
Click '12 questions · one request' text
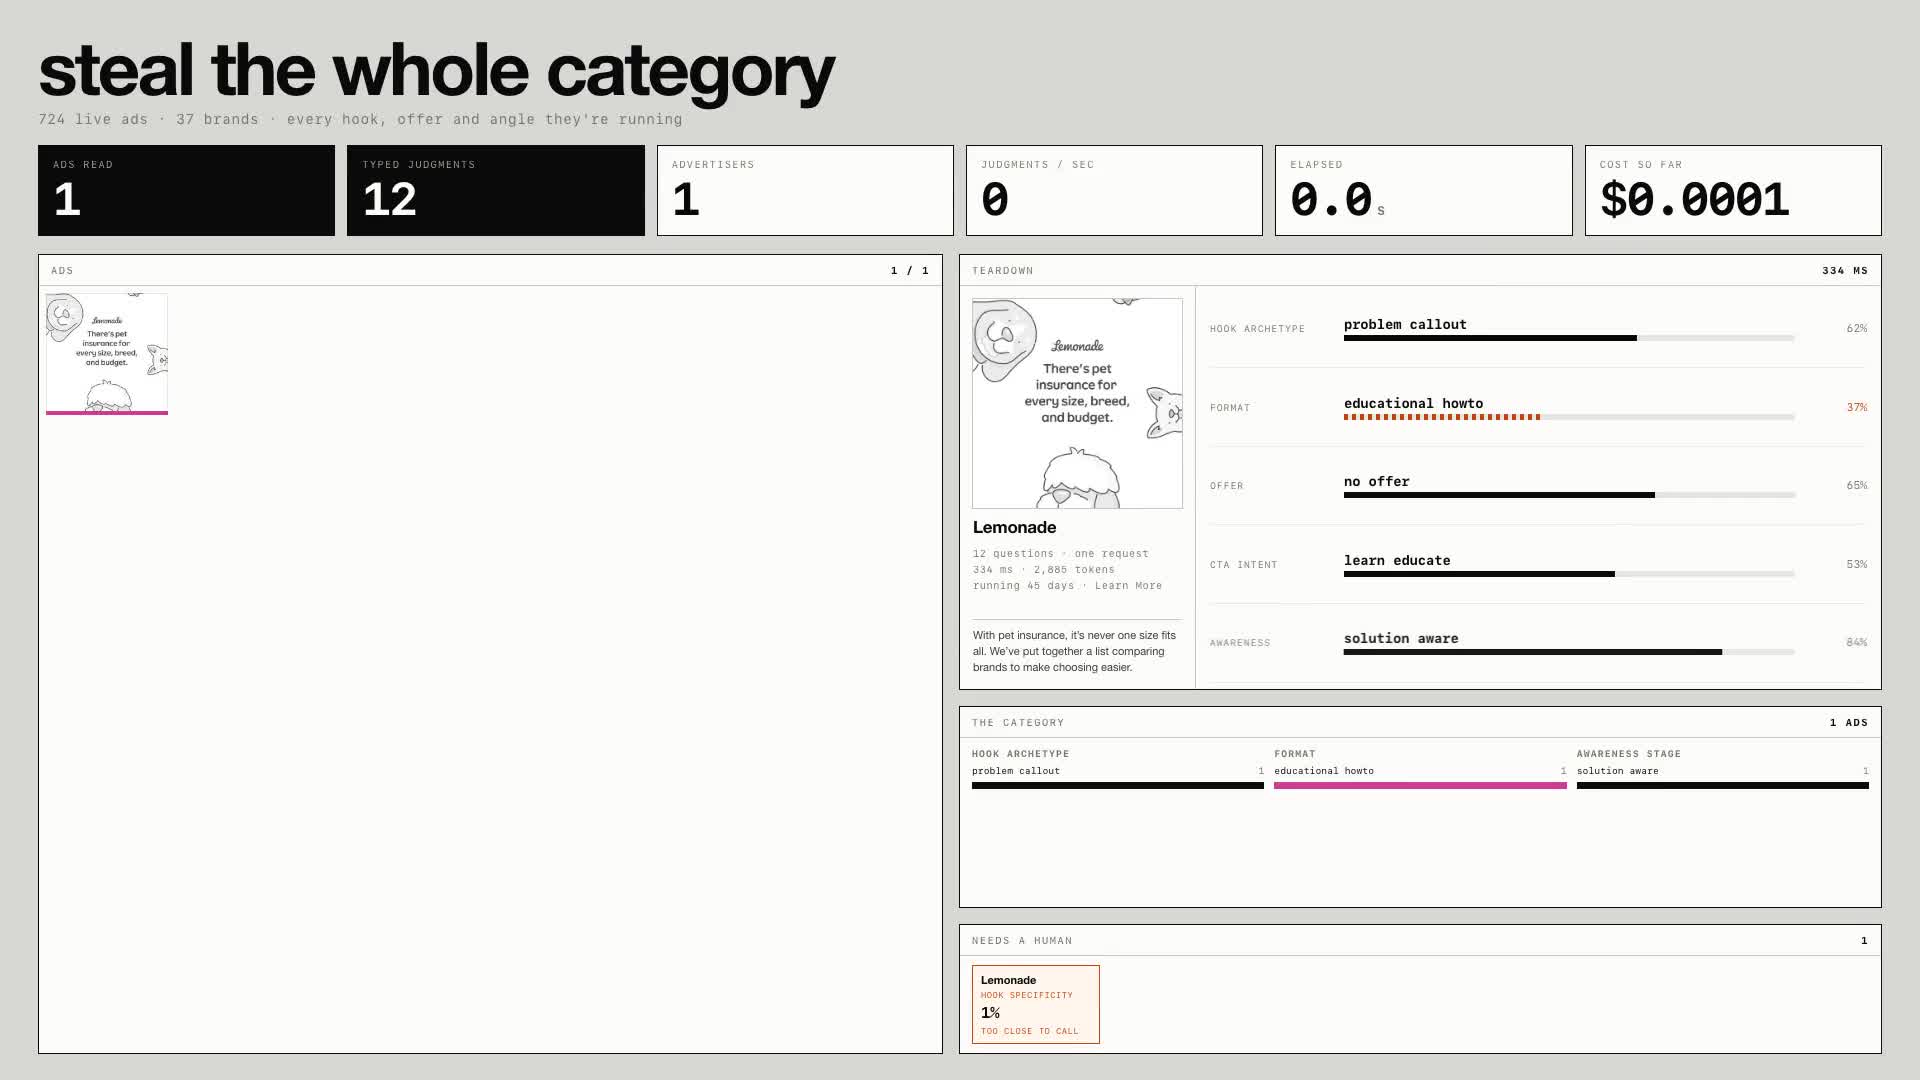pos(1060,554)
